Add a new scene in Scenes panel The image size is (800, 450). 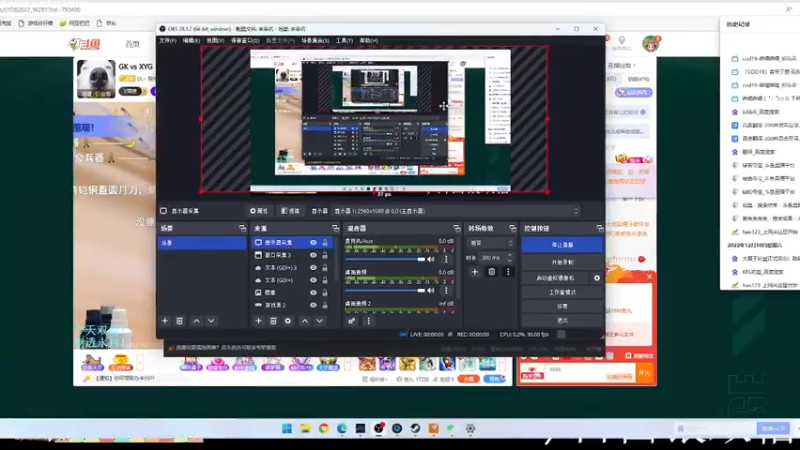tap(165, 321)
